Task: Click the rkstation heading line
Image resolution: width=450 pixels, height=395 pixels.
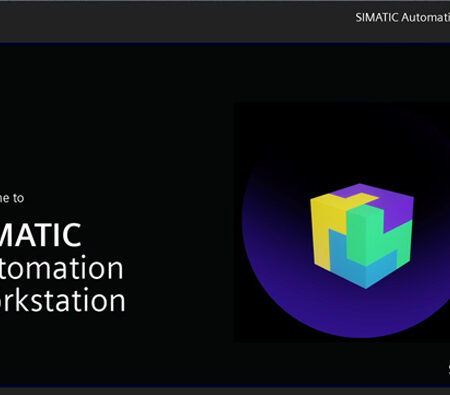Action: click(x=63, y=300)
